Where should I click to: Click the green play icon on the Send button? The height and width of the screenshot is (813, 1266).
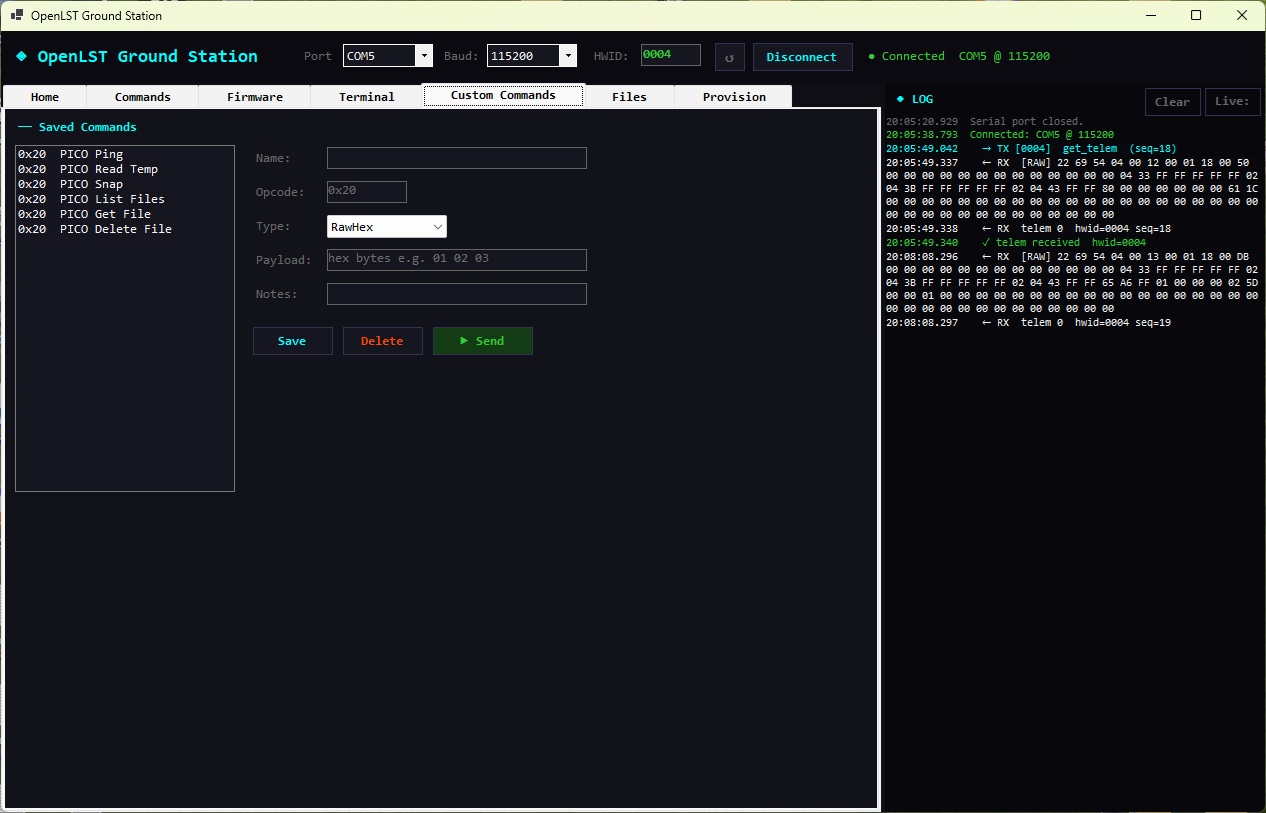pyautogui.click(x=466, y=341)
